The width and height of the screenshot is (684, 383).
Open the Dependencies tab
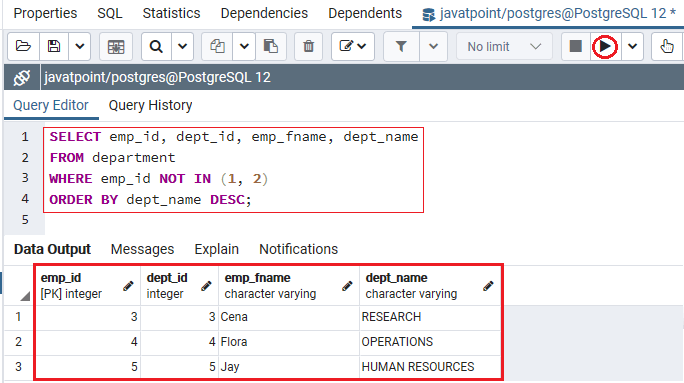point(264,14)
